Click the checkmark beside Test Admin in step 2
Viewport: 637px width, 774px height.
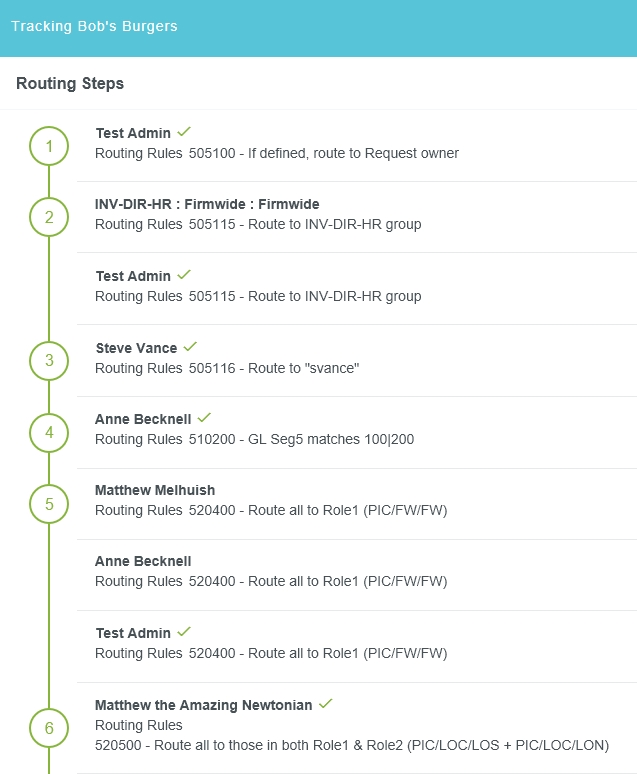click(x=184, y=275)
